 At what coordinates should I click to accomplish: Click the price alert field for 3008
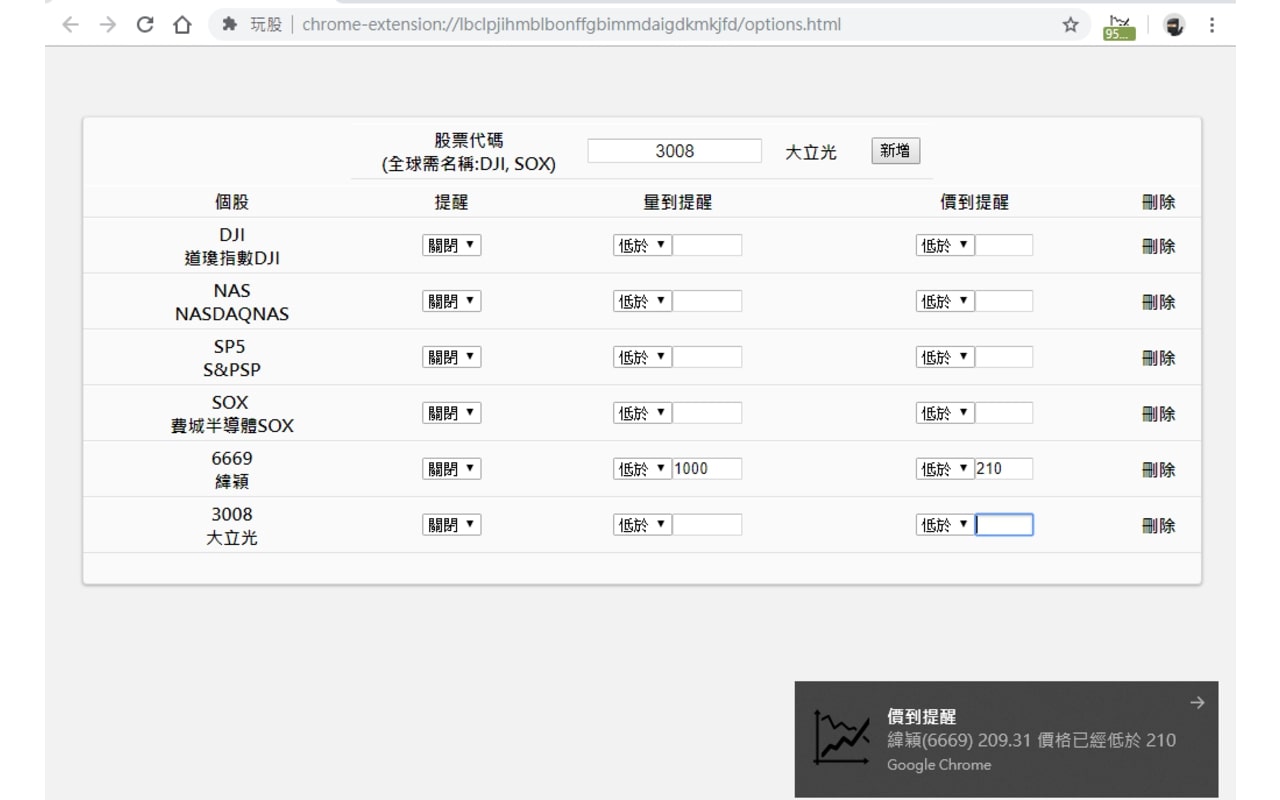click(1004, 526)
